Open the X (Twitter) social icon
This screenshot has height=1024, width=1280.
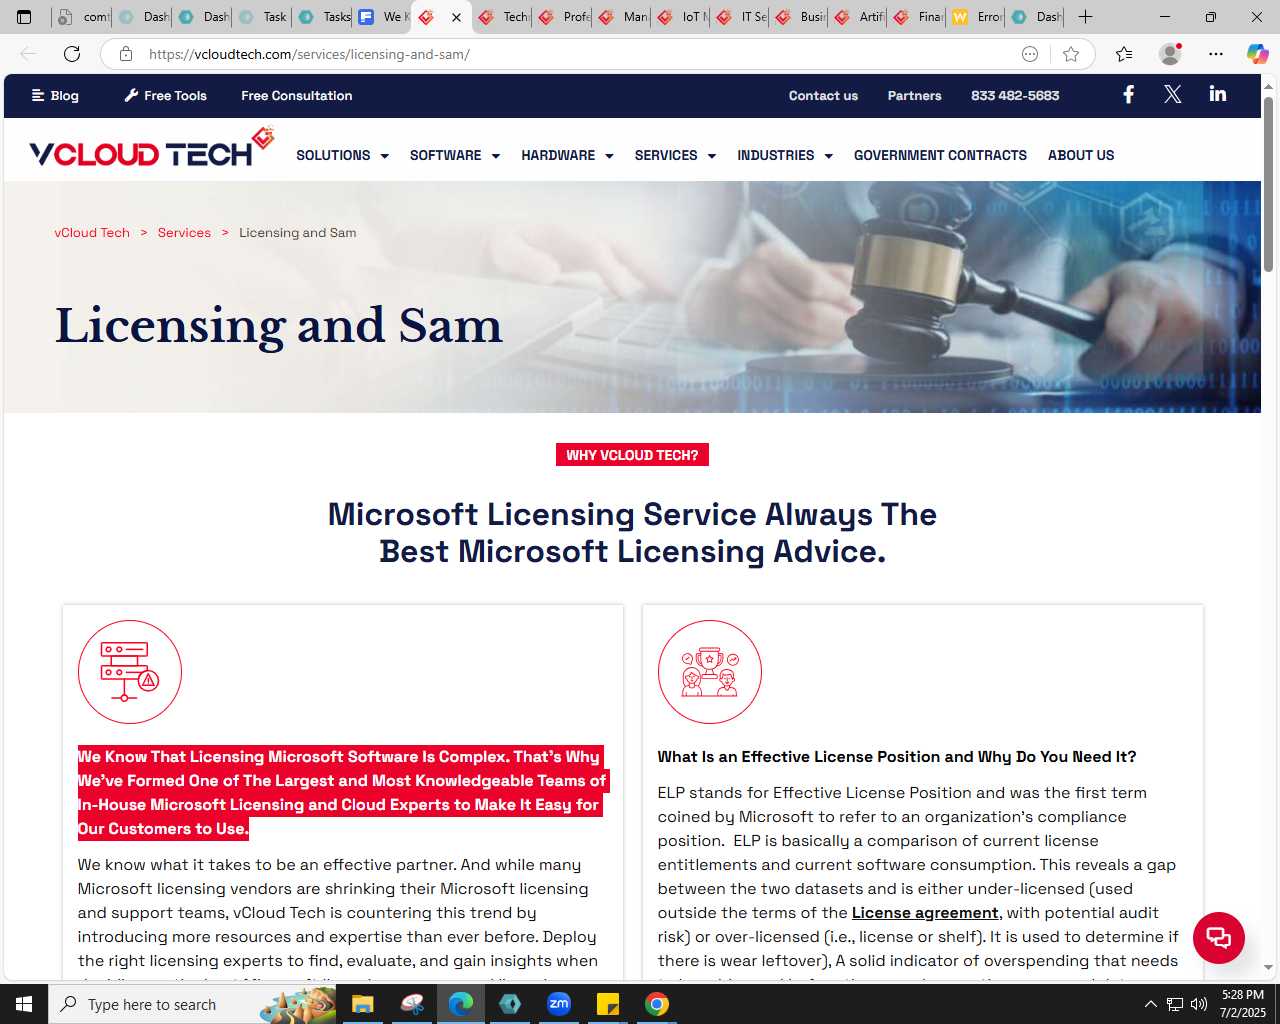1173,95
